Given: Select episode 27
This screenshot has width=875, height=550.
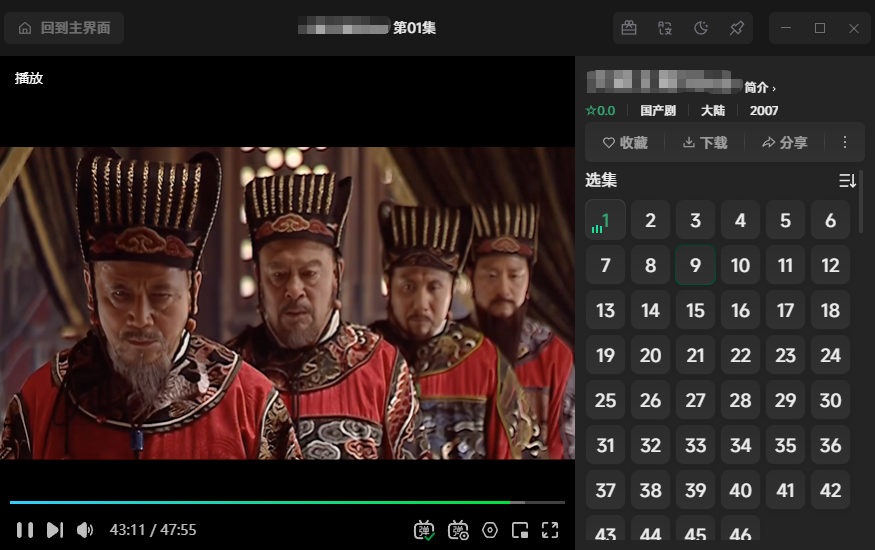Looking at the screenshot, I should (x=695, y=400).
